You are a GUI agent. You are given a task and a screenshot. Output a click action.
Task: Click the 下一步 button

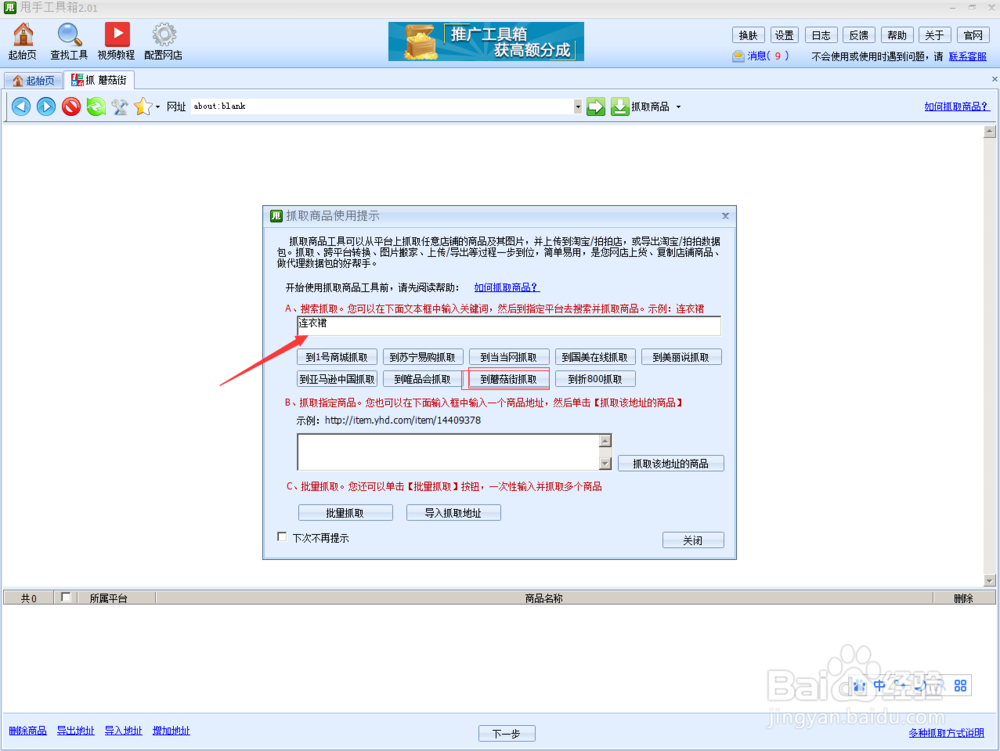coord(506,734)
